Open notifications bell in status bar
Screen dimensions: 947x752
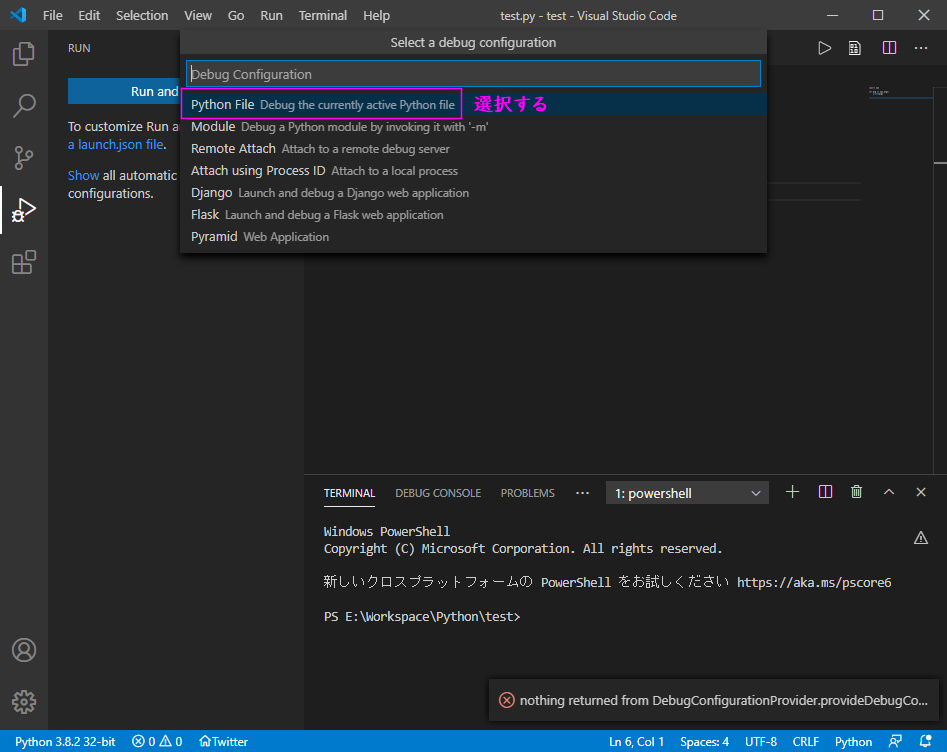click(925, 741)
